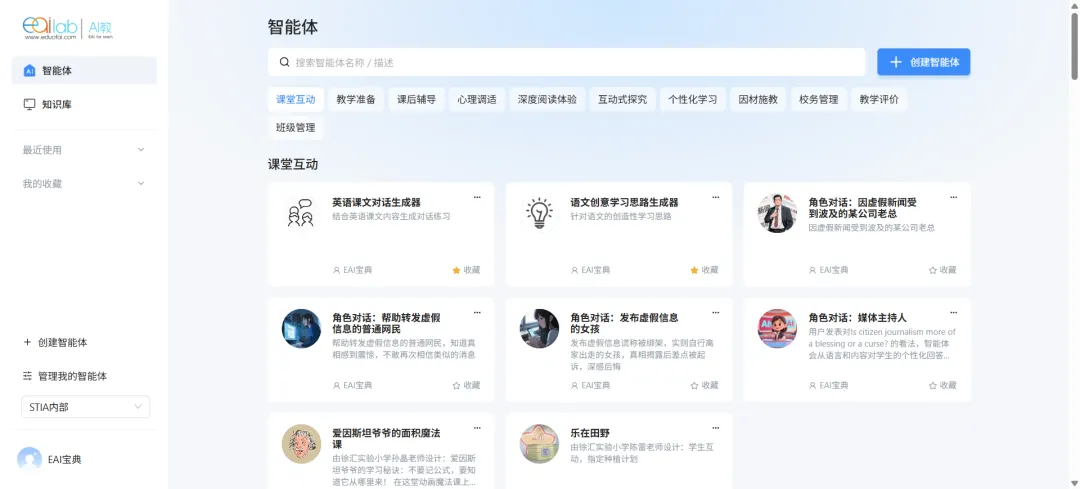Click the 管理我的智能体 sliders icon
This screenshot has height=489, width=1080.
(28, 376)
